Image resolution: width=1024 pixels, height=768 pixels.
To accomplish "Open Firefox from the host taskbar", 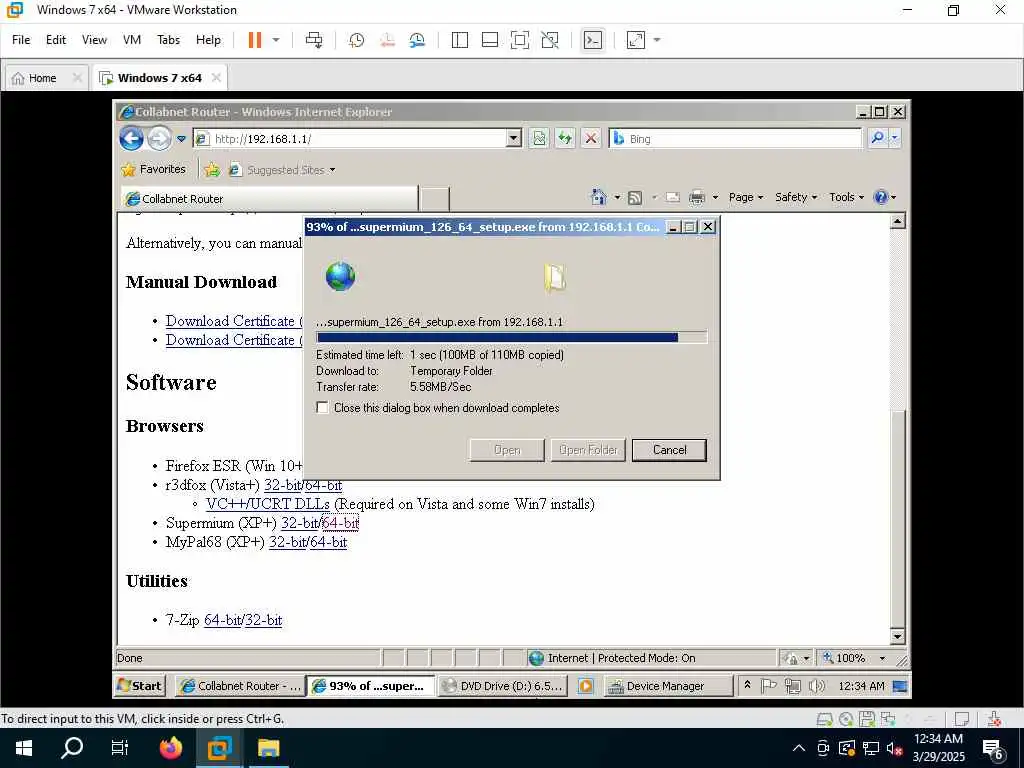I will coord(170,748).
